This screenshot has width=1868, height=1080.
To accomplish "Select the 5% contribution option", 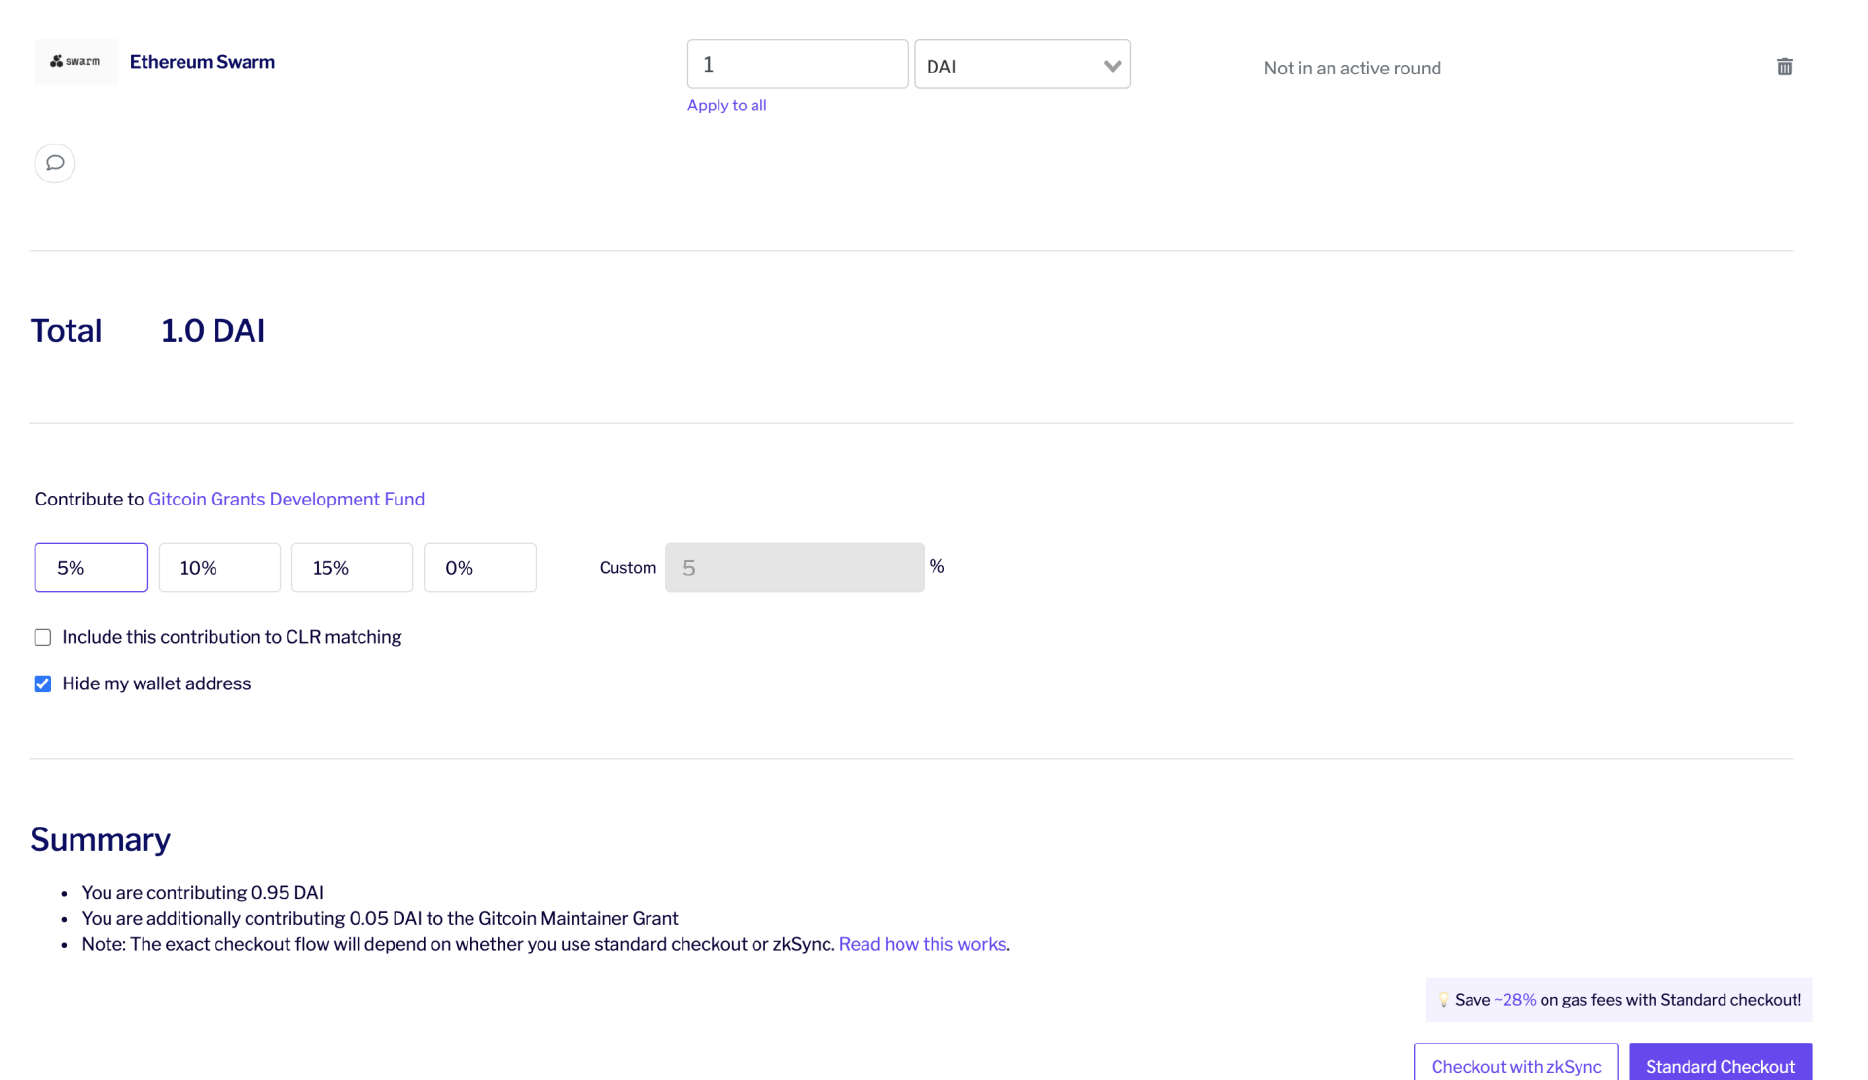I will (91, 568).
